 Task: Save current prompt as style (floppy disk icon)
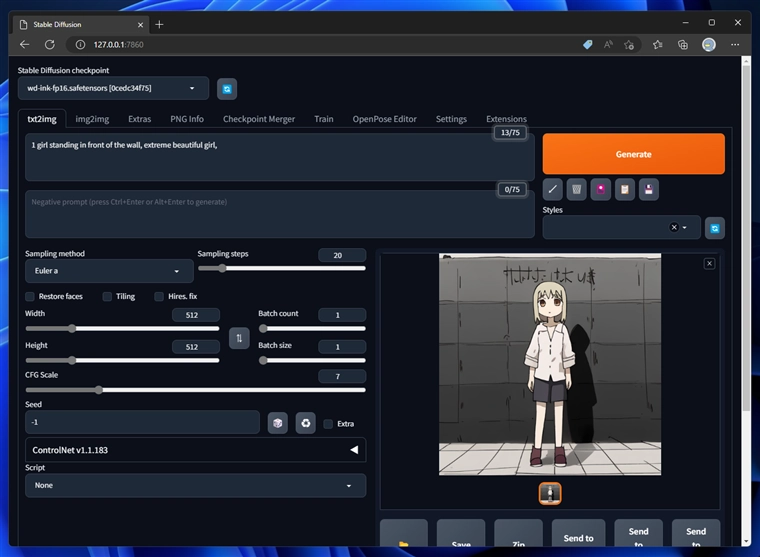coord(648,189)
